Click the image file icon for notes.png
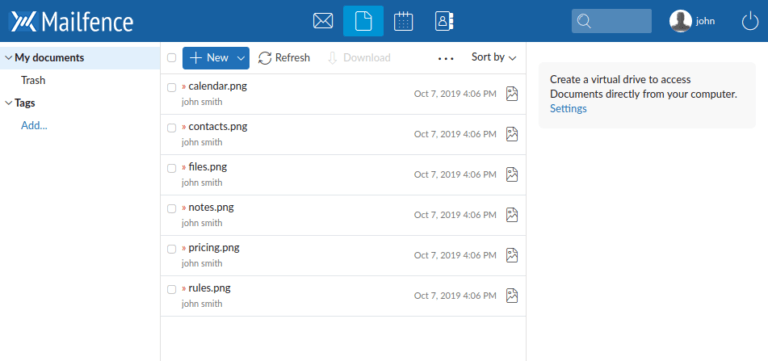768x361 pixels. tap(512, 215)
